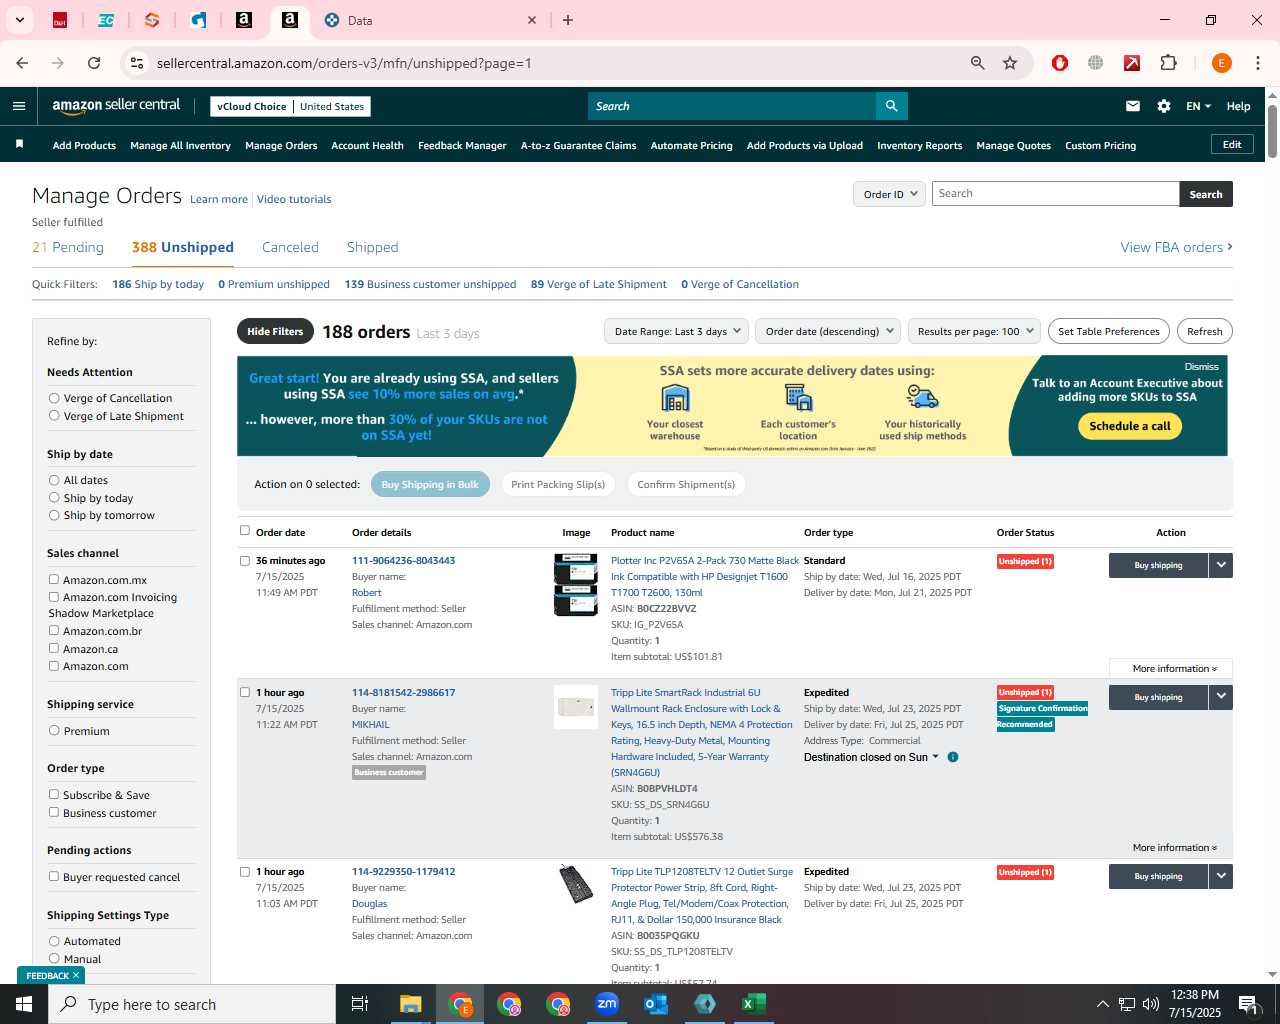Open the mail messages icon
This screenshot has width=1280, height=1024.
[x=1133, y=106]
